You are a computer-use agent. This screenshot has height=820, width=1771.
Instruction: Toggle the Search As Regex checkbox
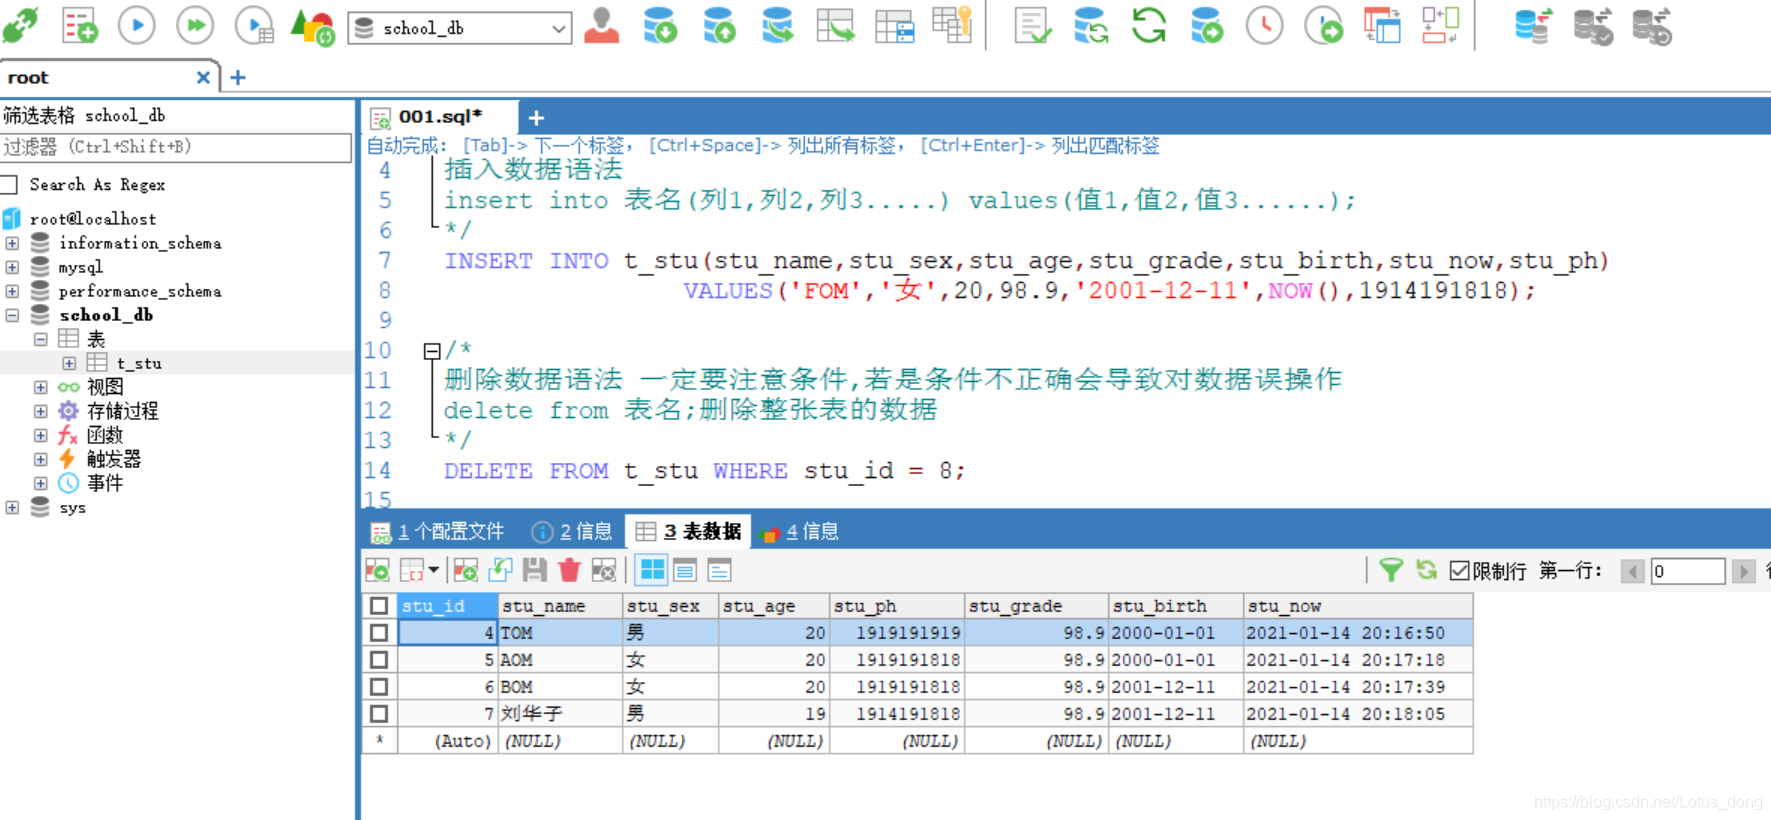[x=10, y=185]
